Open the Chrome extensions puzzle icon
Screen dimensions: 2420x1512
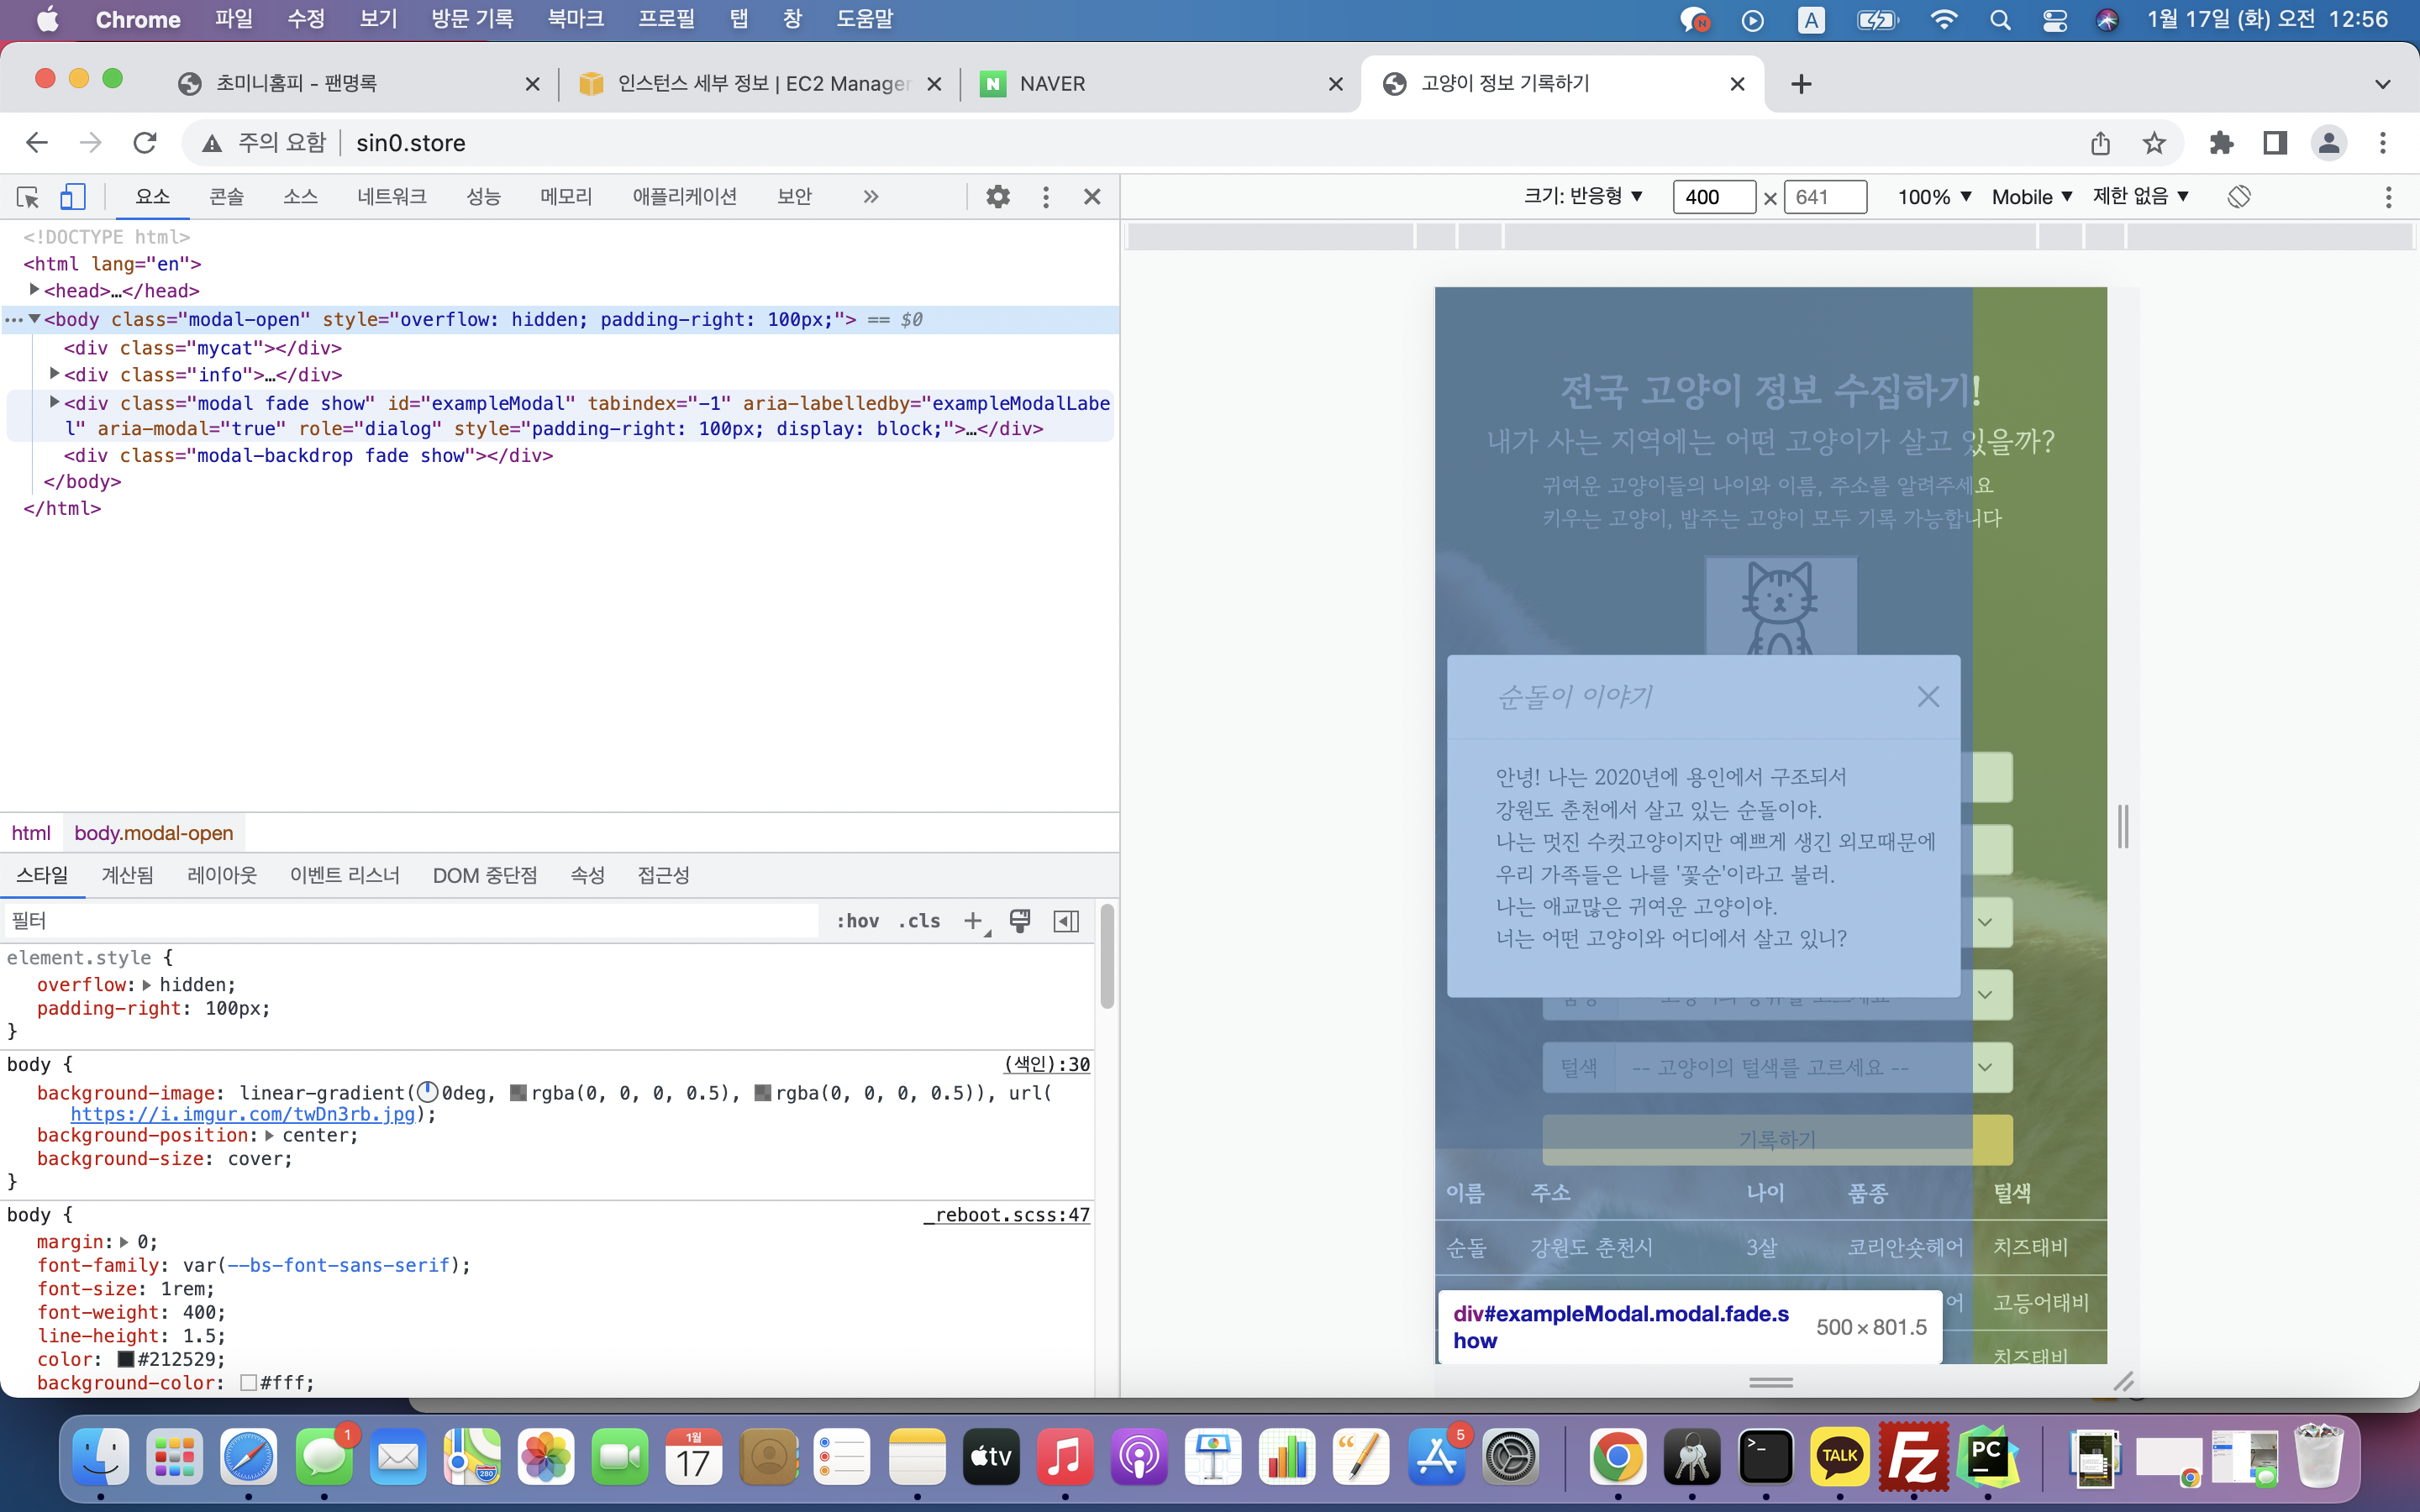click(2221, 143)
